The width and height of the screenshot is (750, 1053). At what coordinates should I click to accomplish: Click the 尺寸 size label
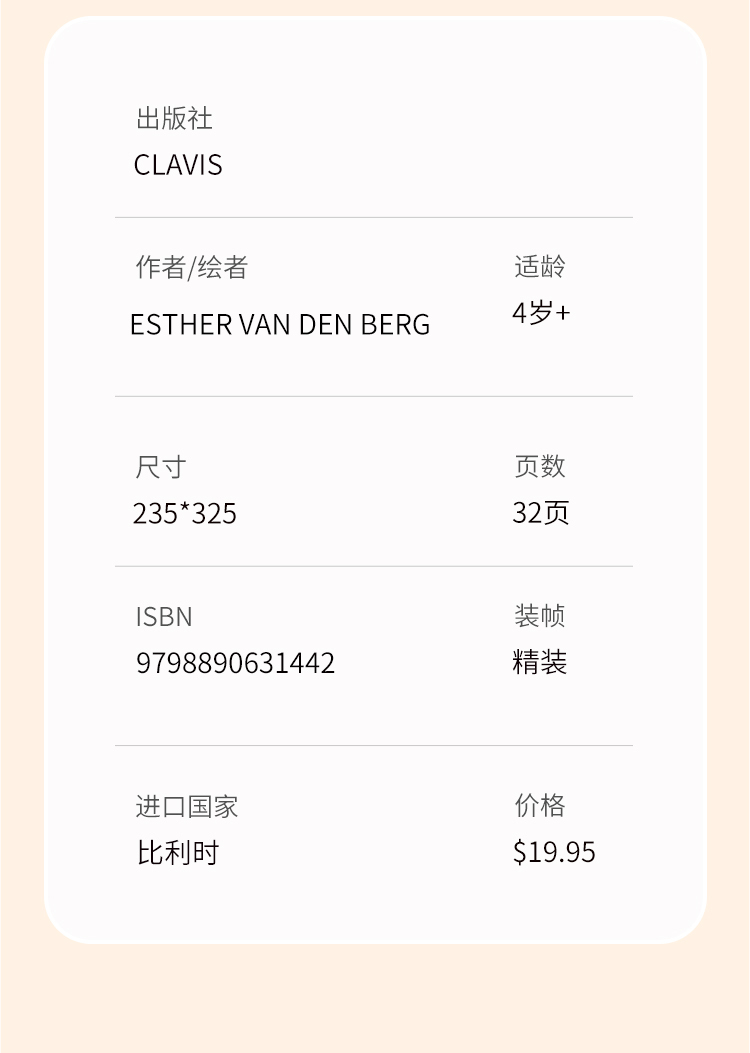pos(160,466)
